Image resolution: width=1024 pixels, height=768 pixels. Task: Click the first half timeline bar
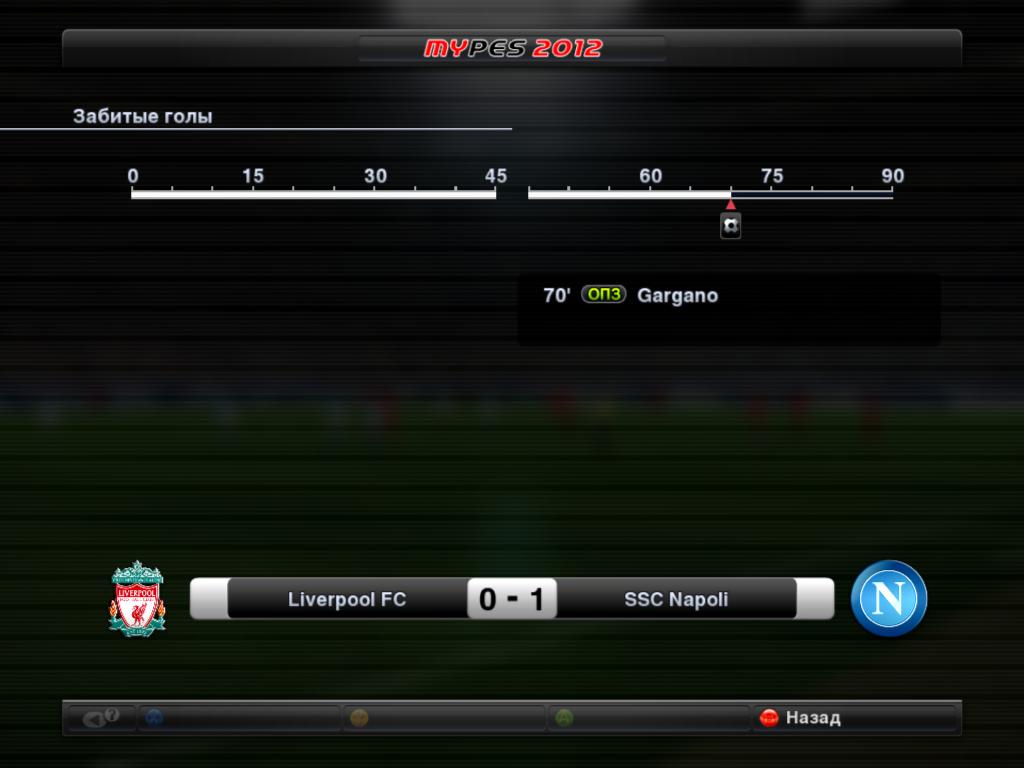click(313, 194)
